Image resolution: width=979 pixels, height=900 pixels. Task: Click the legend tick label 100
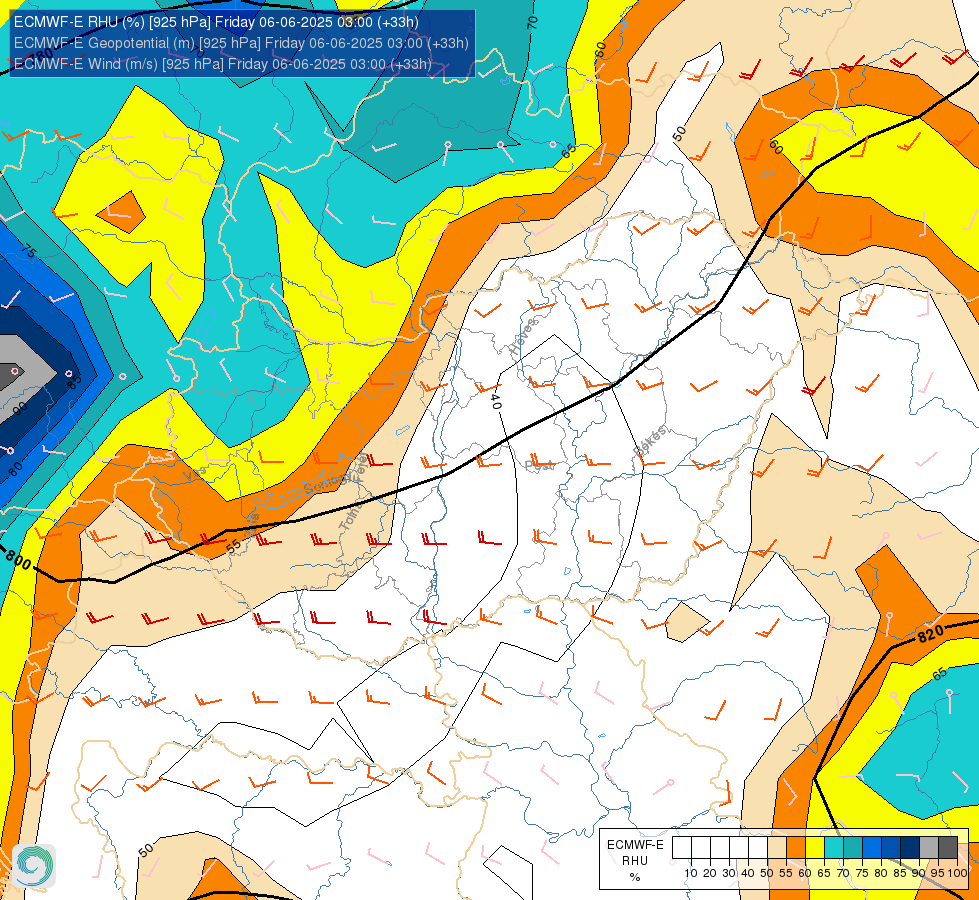tap(957, 873)
